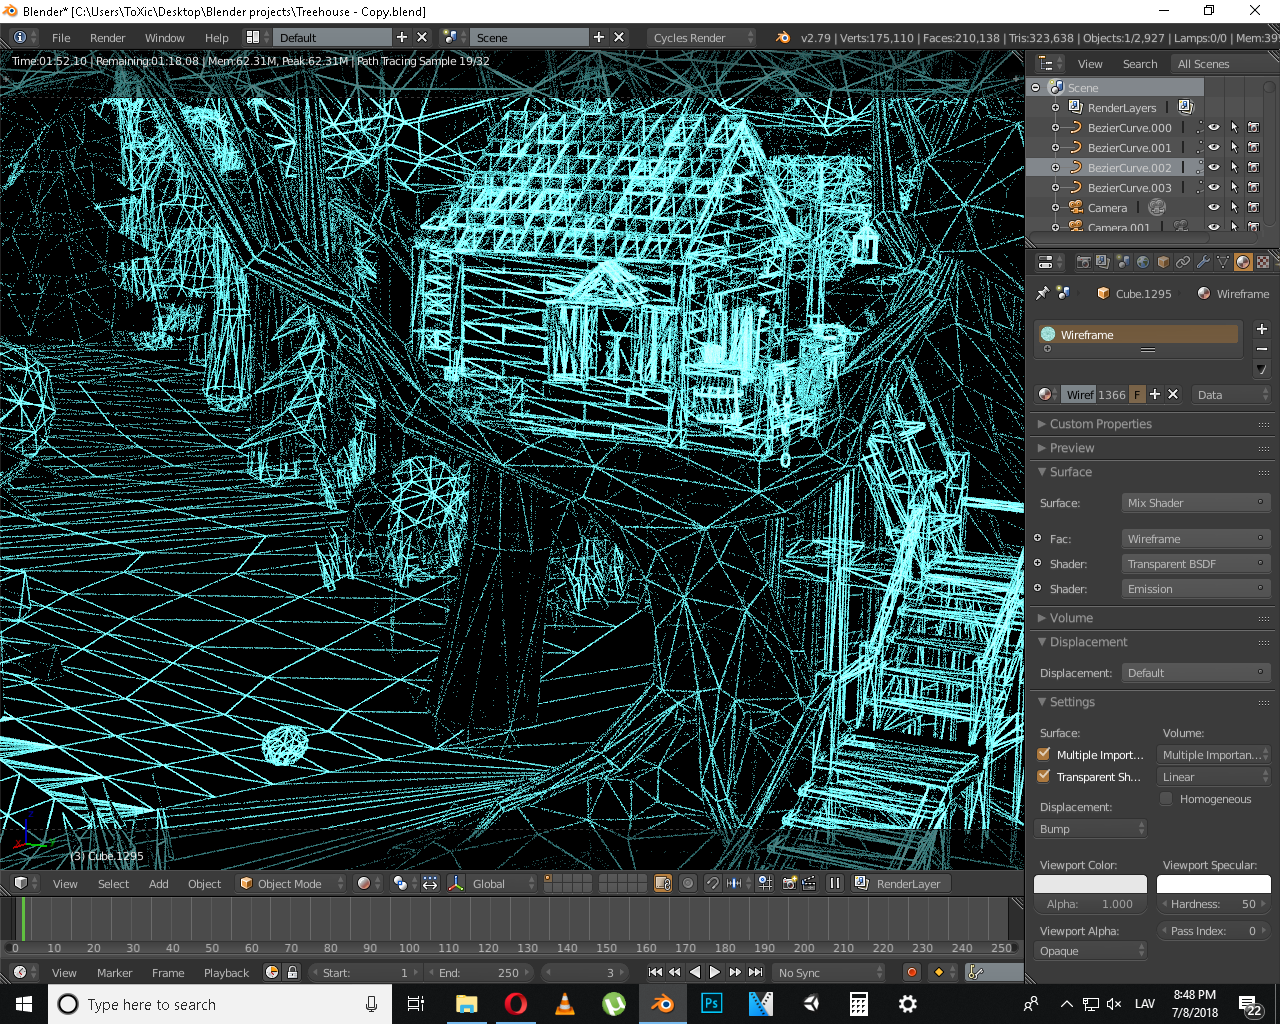1280x1024 pixels.
Task: Play the animation in reverse
Action: (x=695, y=972)
